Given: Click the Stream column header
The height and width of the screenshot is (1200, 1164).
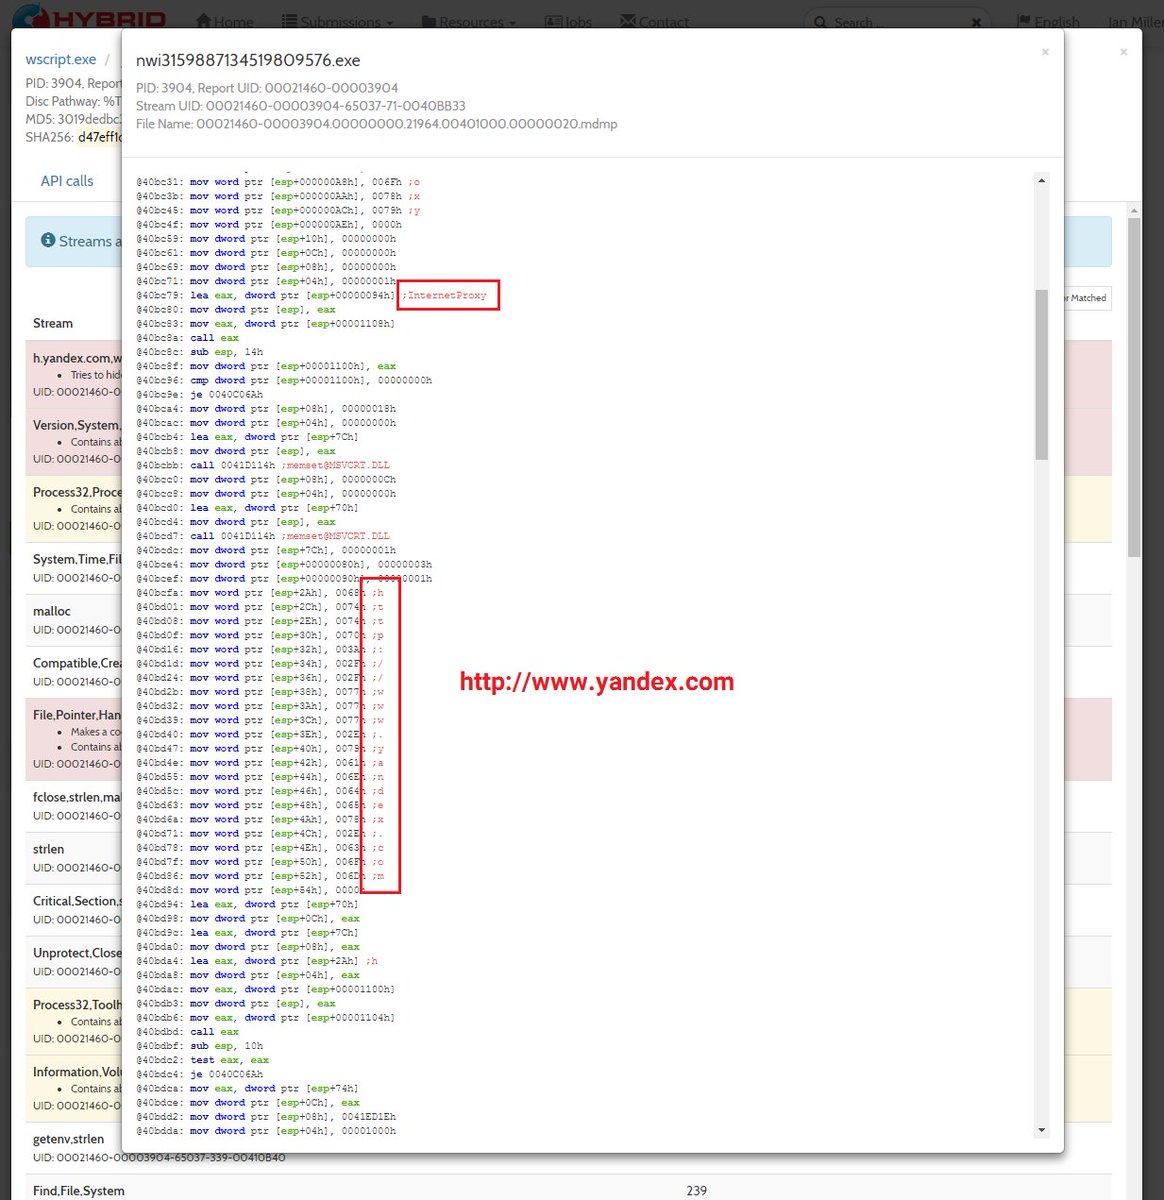Looking at the screenshot, I should click(x=53, y=323).
